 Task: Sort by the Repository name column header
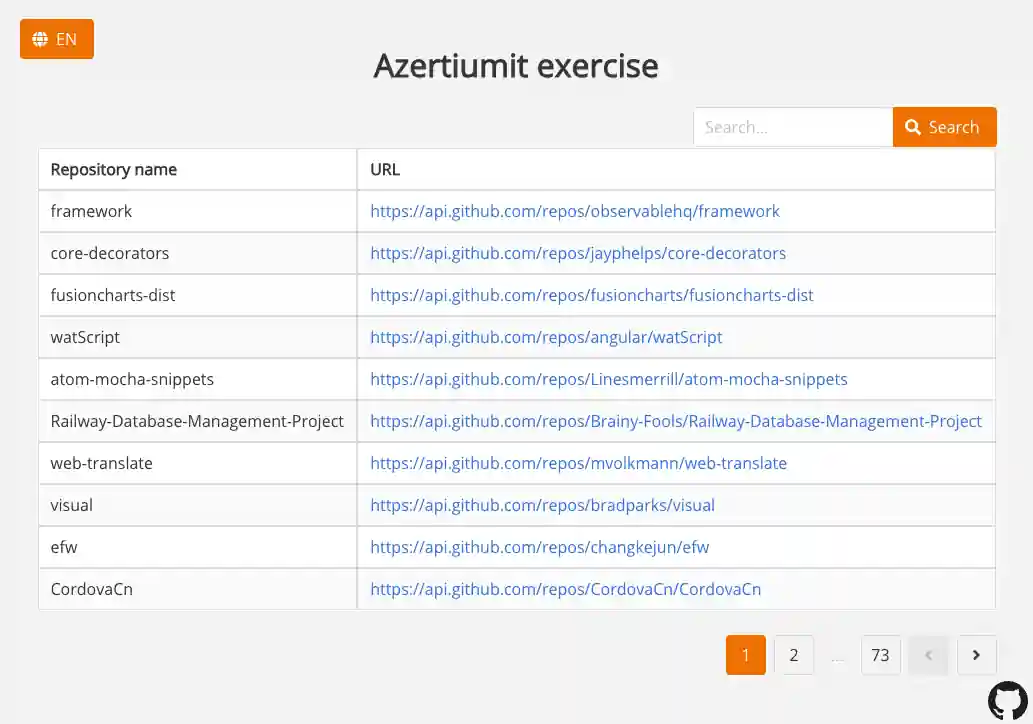114,169
